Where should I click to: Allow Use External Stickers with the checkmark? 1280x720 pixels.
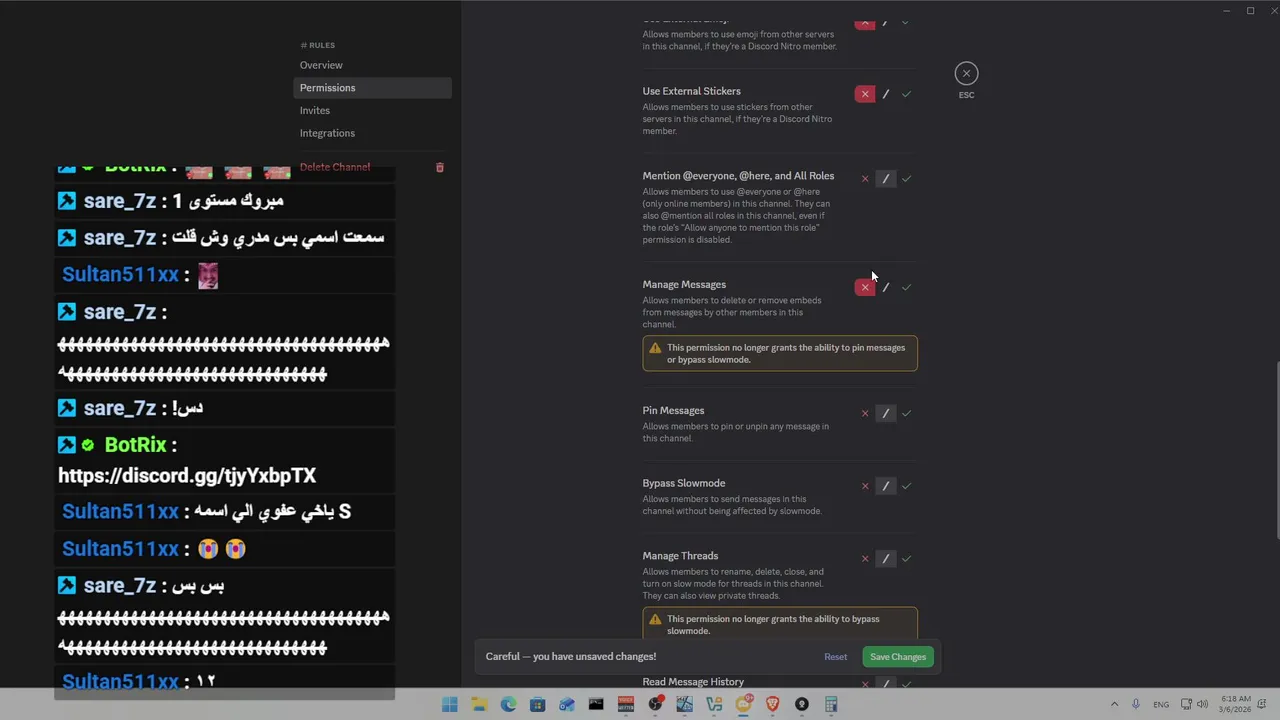(x=906, y=94)
